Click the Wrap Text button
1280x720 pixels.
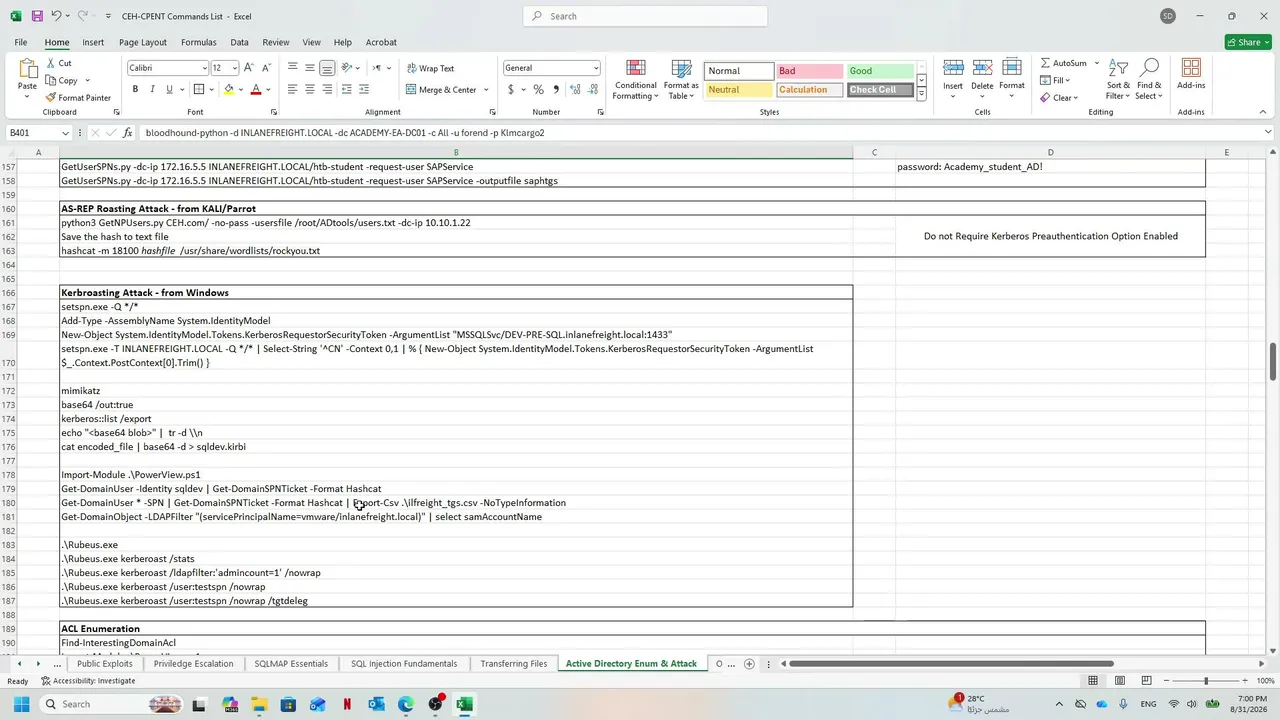431,68
